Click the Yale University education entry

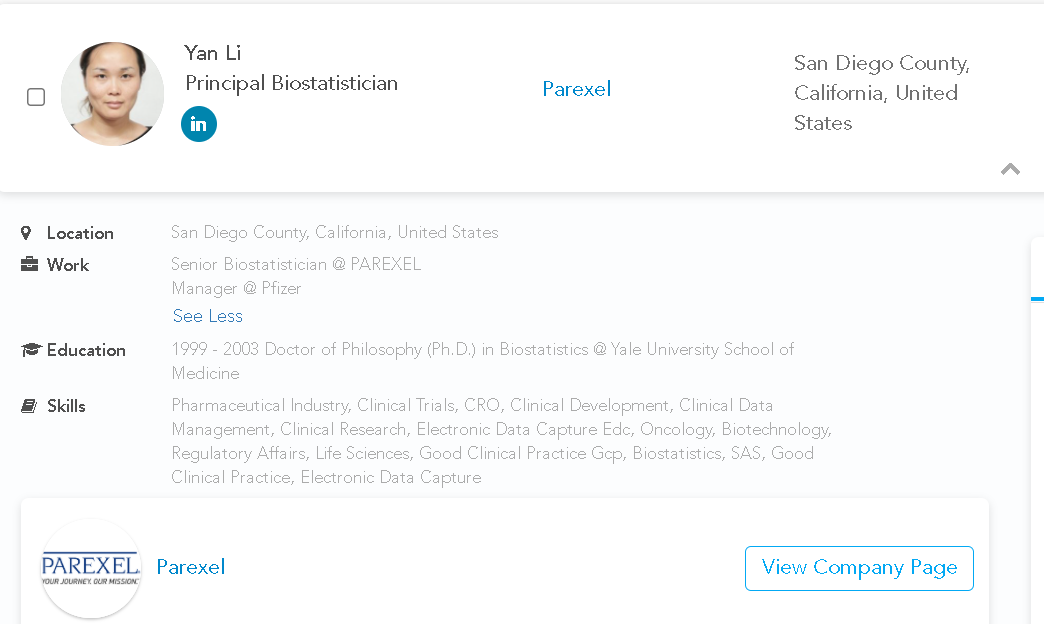click(x=483, y=361)
